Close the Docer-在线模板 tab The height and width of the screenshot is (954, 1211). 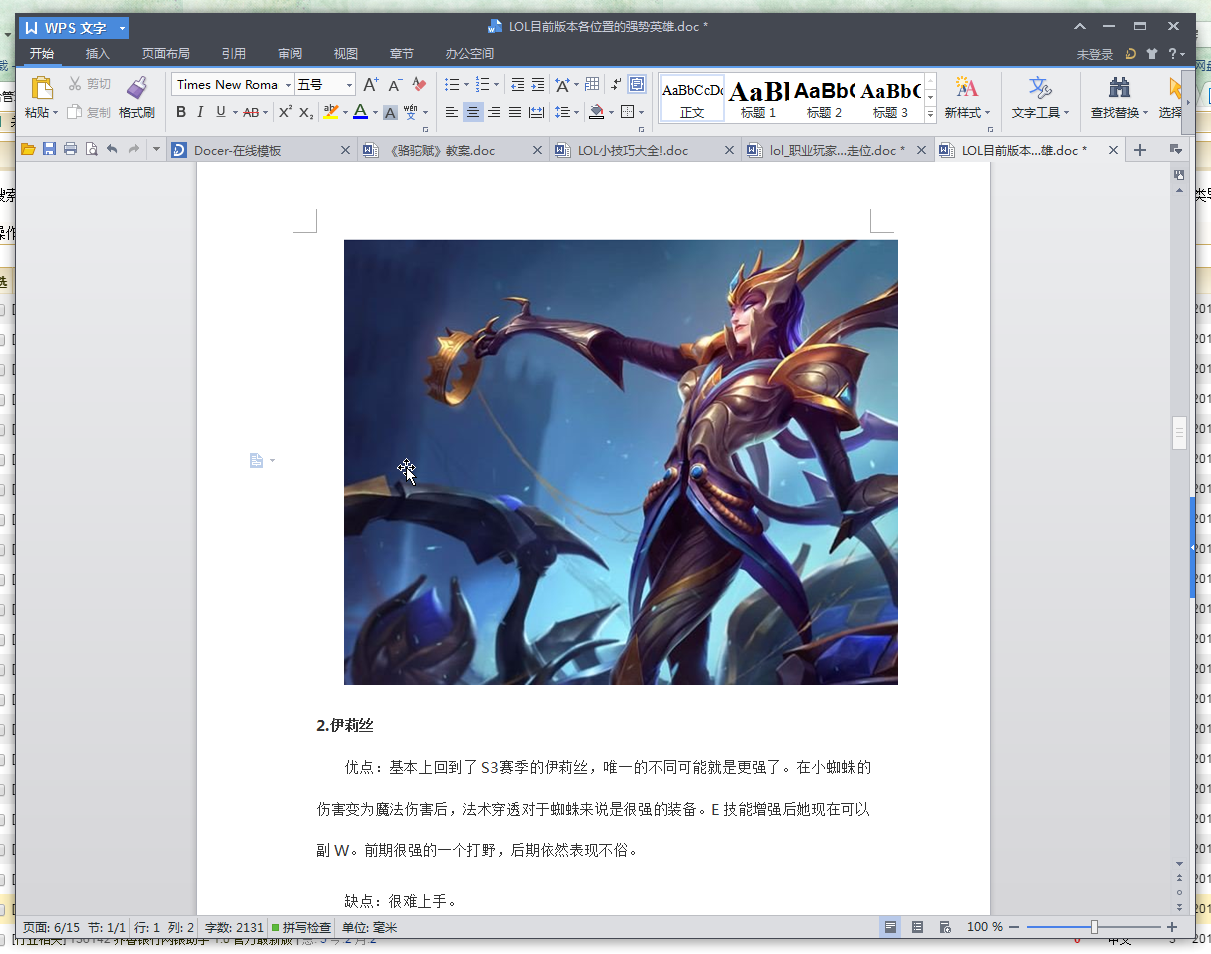coord(345,150)
